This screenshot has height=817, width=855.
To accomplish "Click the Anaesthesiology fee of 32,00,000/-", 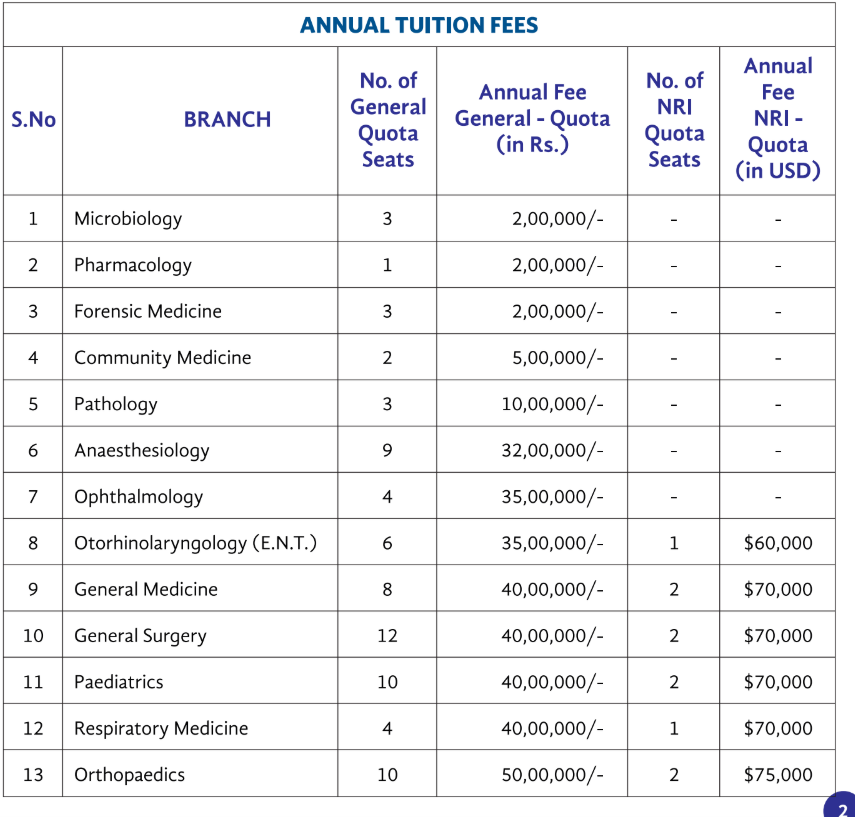I will click(552, 450).
